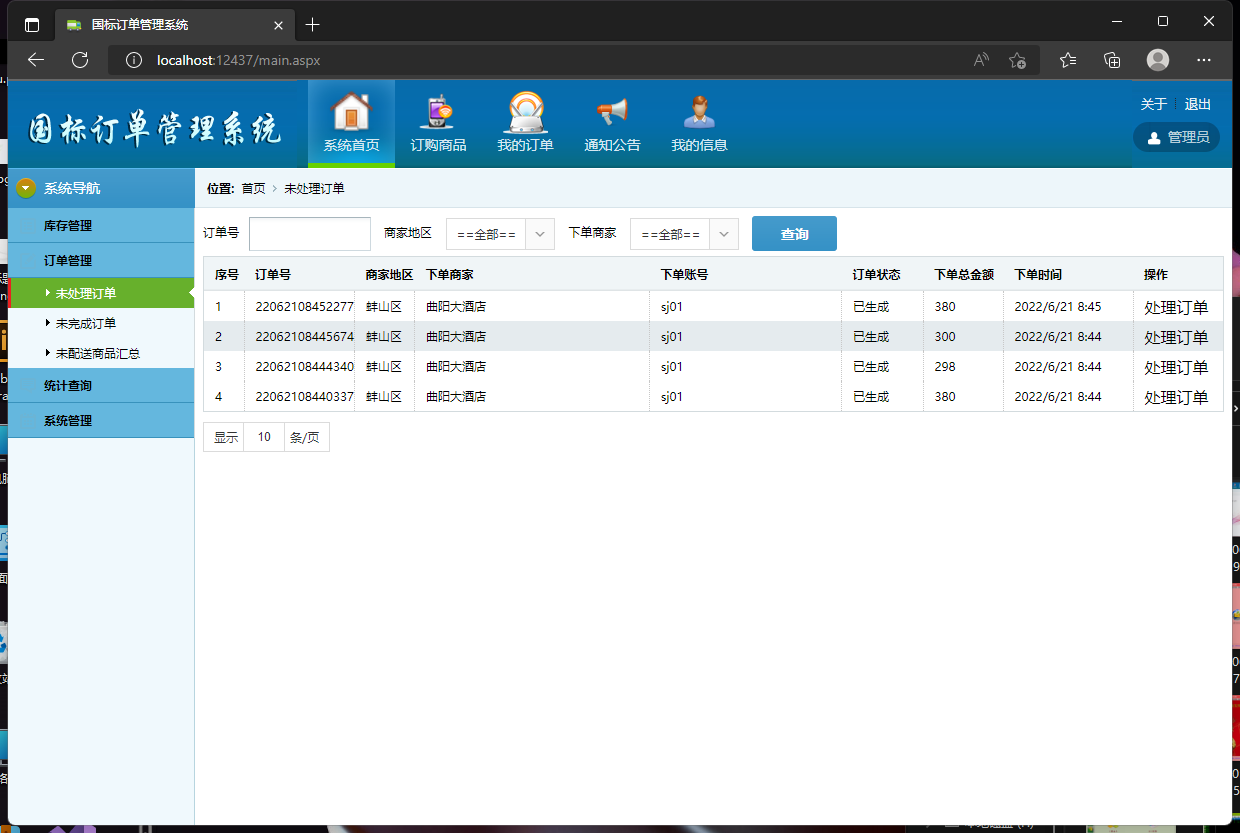Click the 订单号 column header
Image resolution: width=1240 pixels, height=833 pixels.
point(273,274)
